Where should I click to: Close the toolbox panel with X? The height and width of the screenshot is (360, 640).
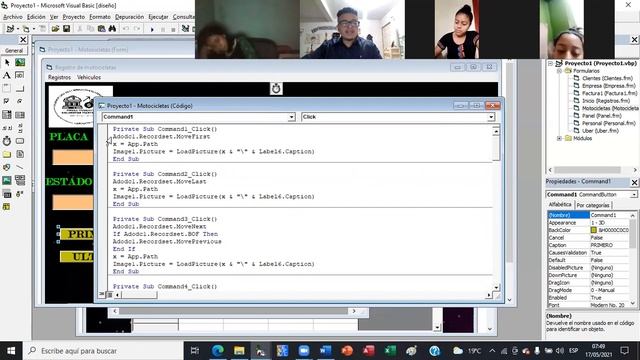click(x=23, y=40)
